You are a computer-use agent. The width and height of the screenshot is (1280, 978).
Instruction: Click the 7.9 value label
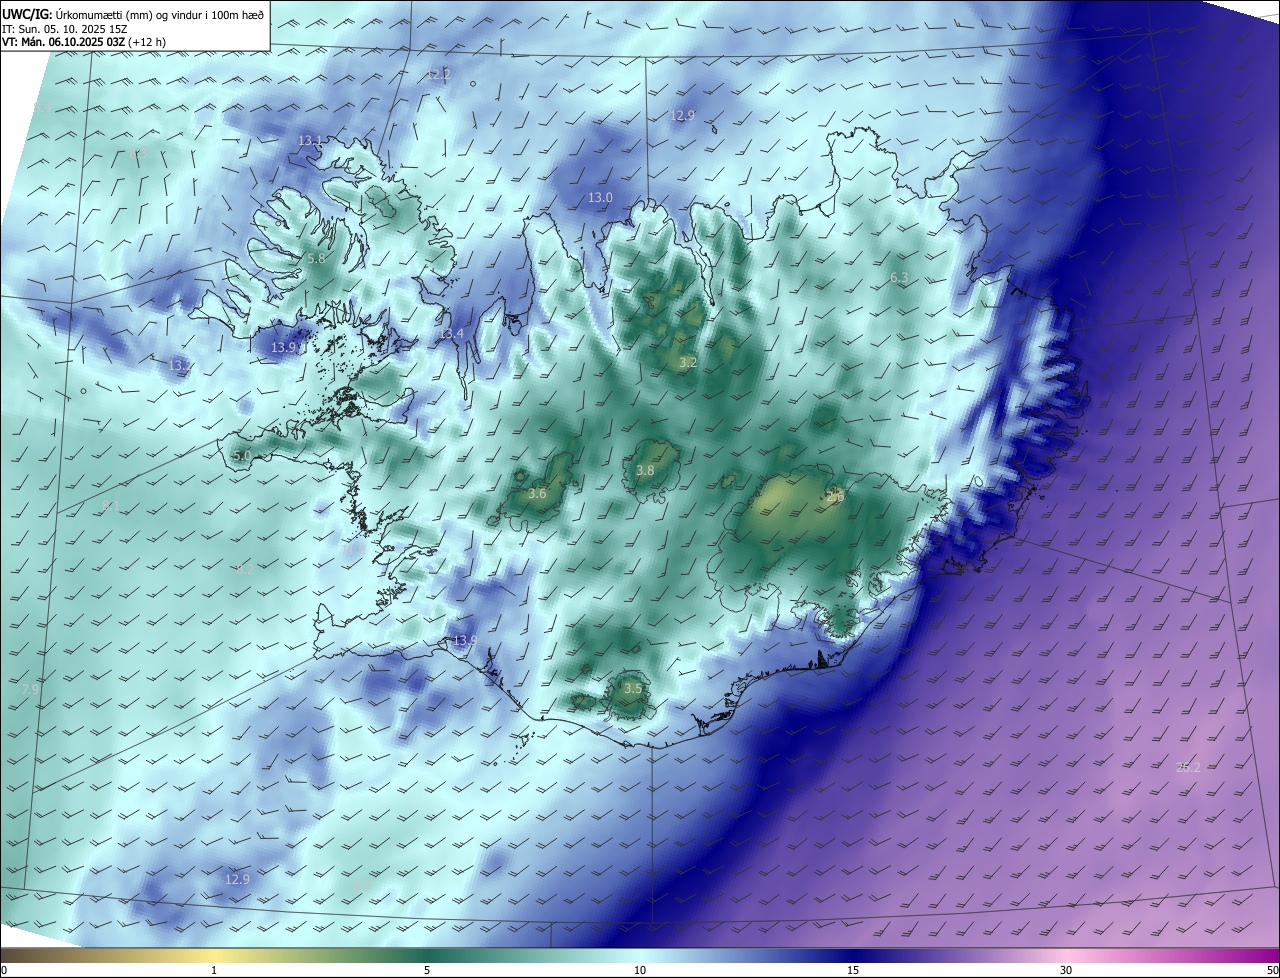[30, 690]
